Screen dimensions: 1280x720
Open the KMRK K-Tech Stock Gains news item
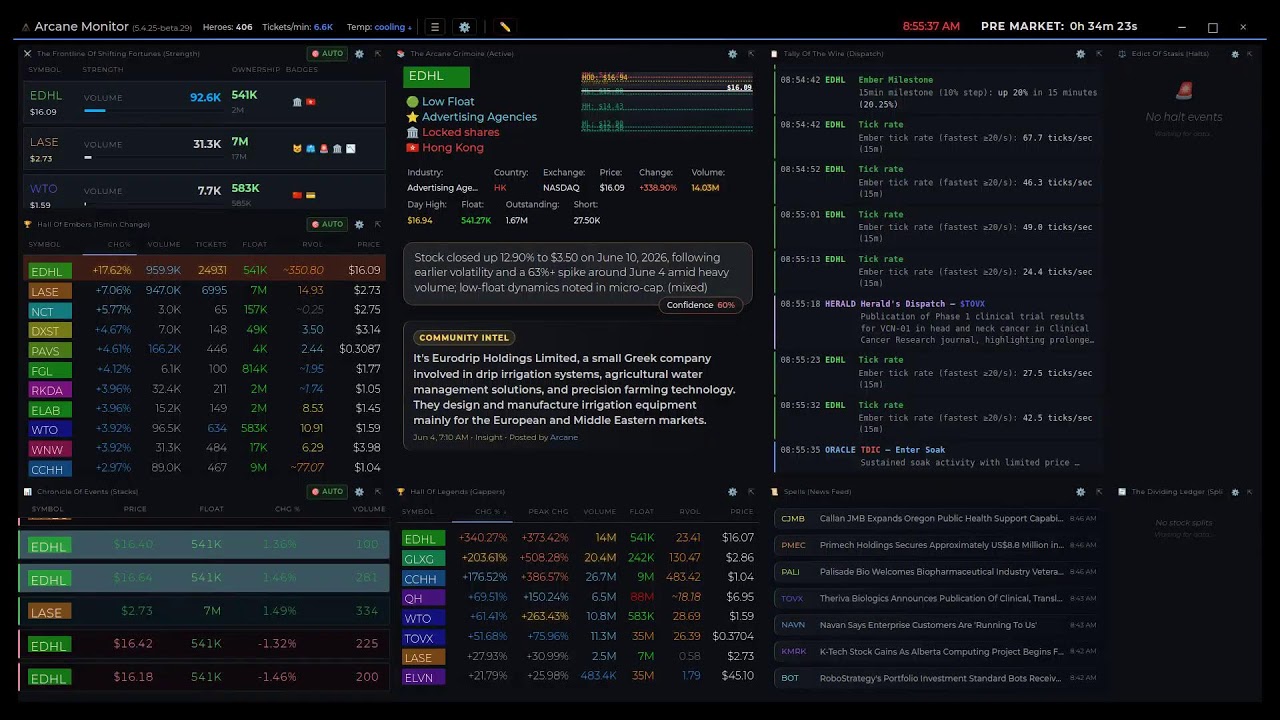pyautogui.click(x=938, y=652)
